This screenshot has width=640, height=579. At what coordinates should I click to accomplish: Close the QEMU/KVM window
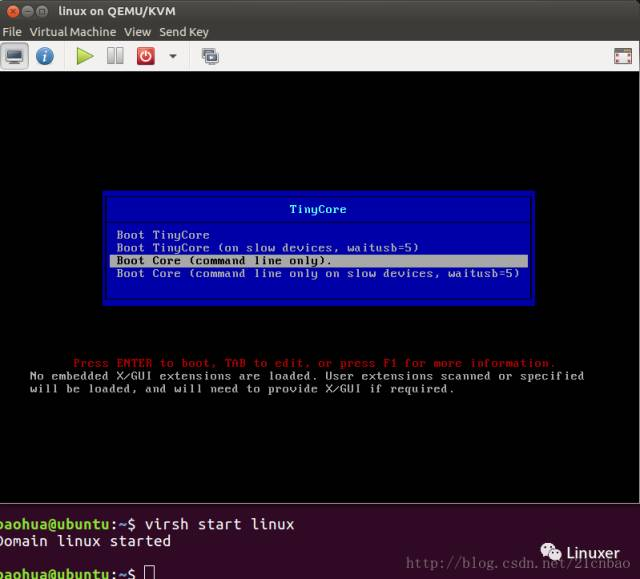tap(13, 11)
